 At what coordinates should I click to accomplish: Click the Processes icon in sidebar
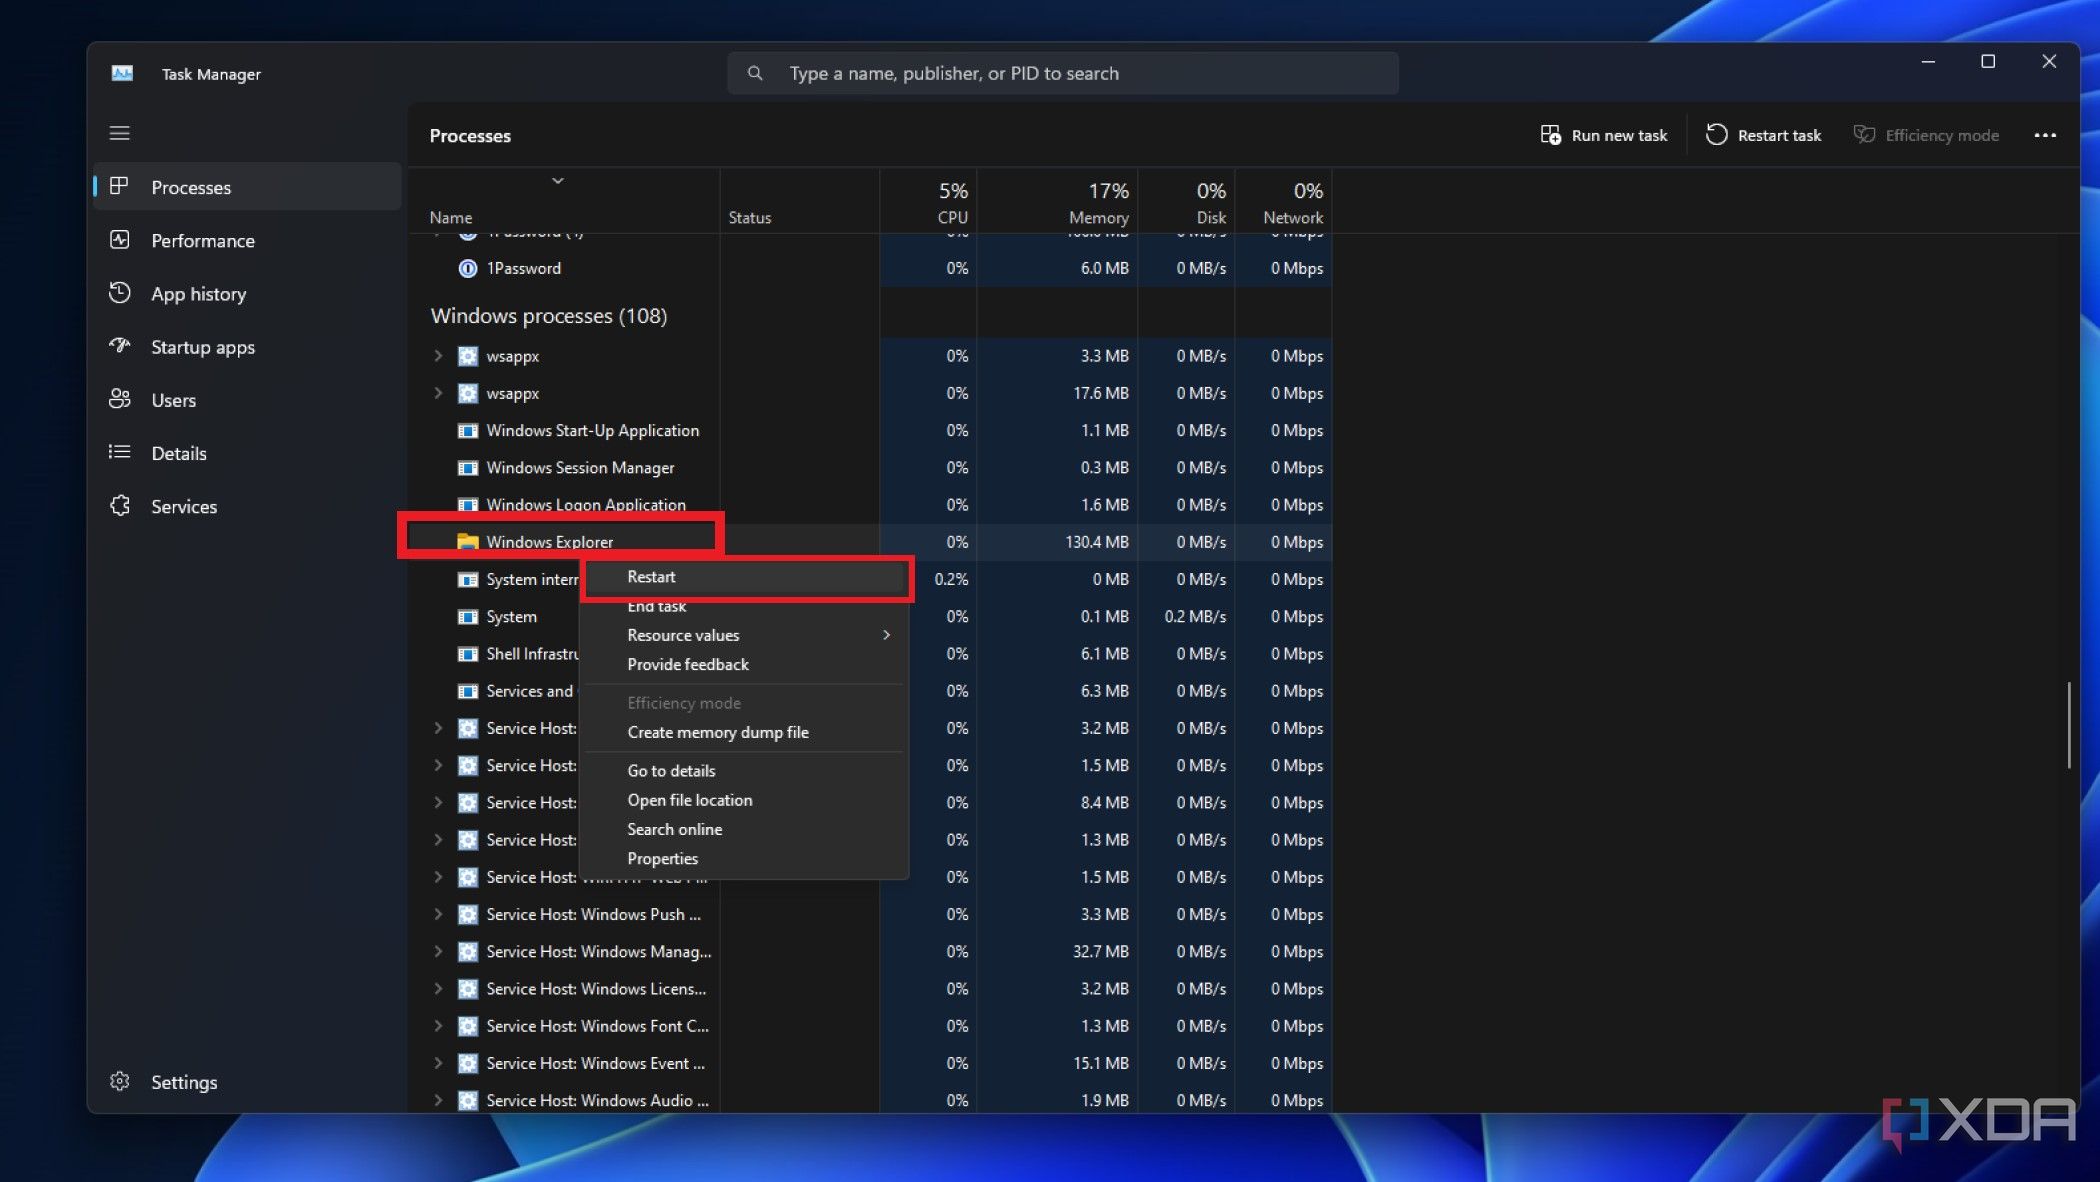(x=120, y=186)
